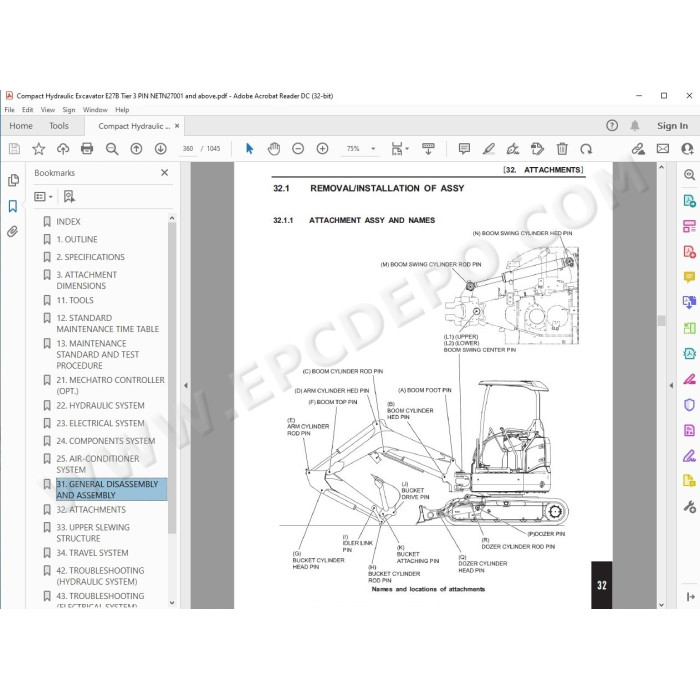Click the page number field 360

click(188, 149)
